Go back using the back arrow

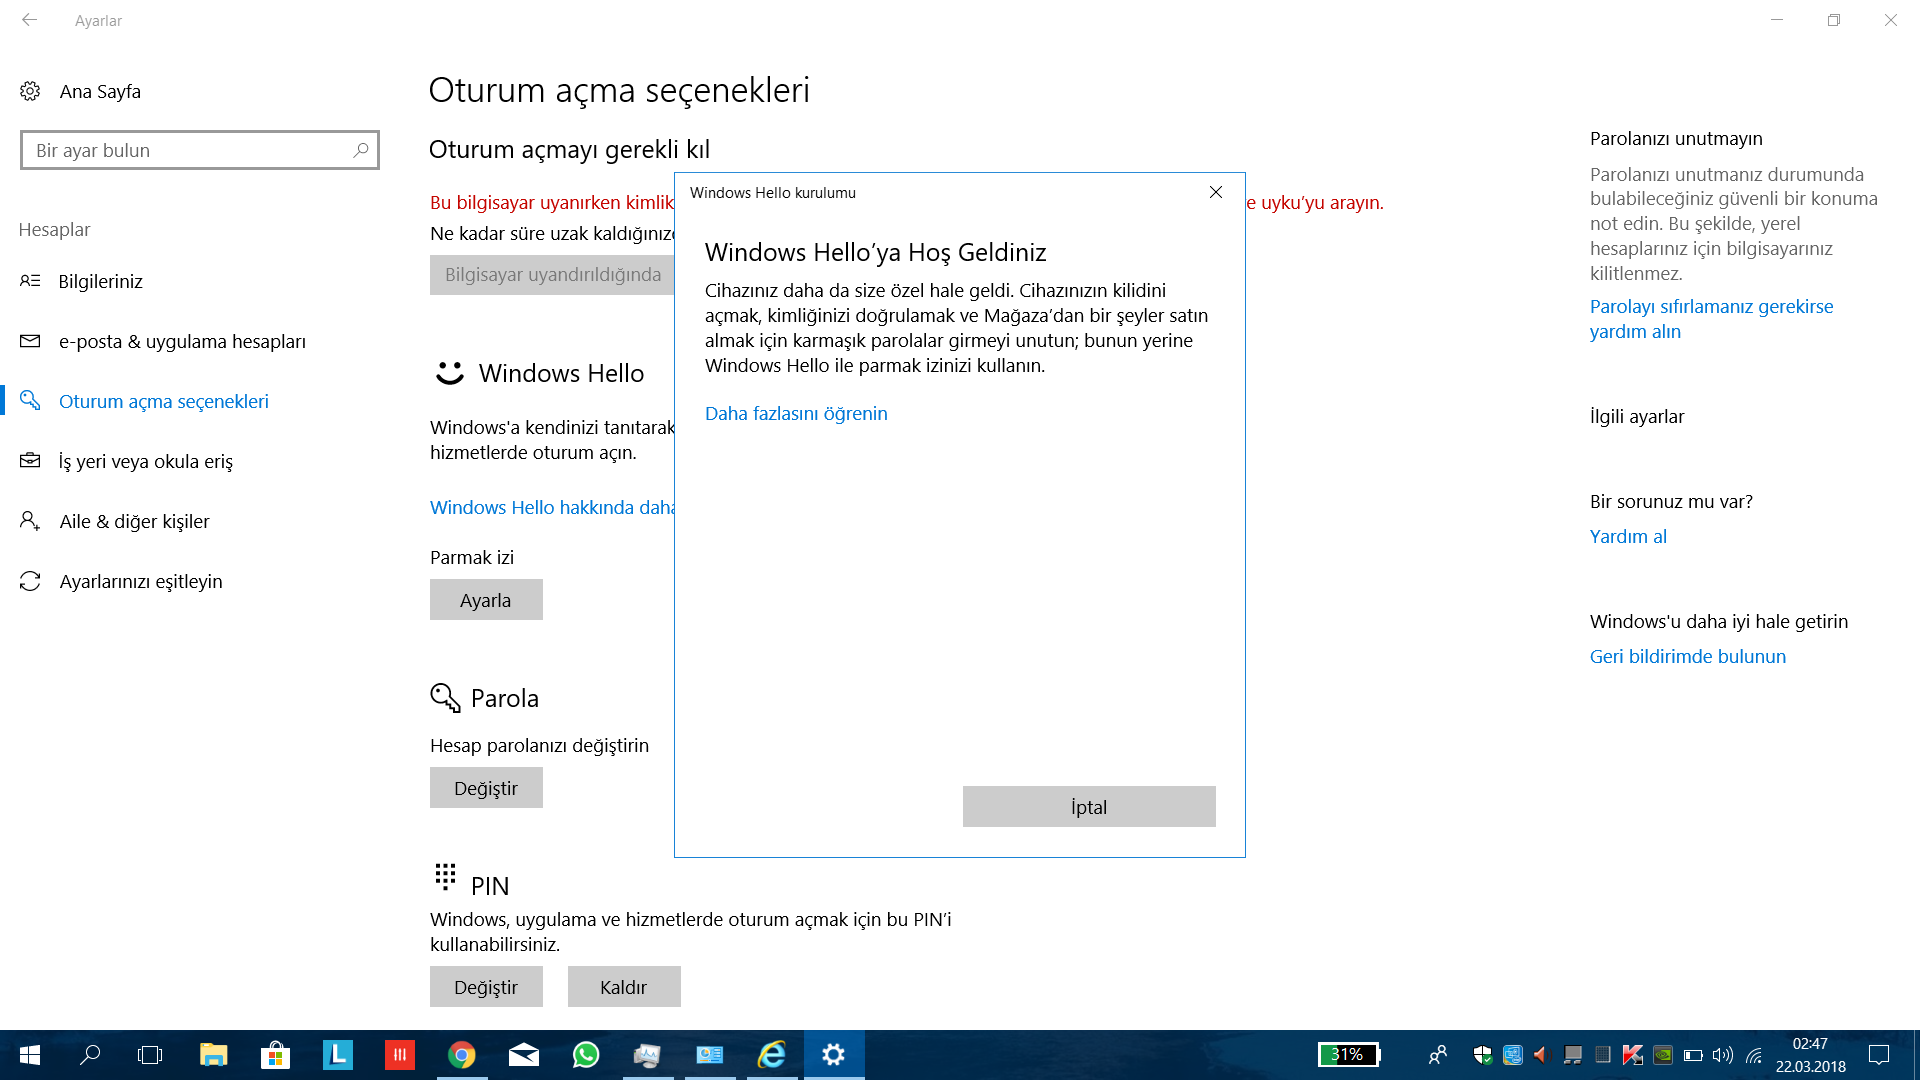[x=30, y=20]
